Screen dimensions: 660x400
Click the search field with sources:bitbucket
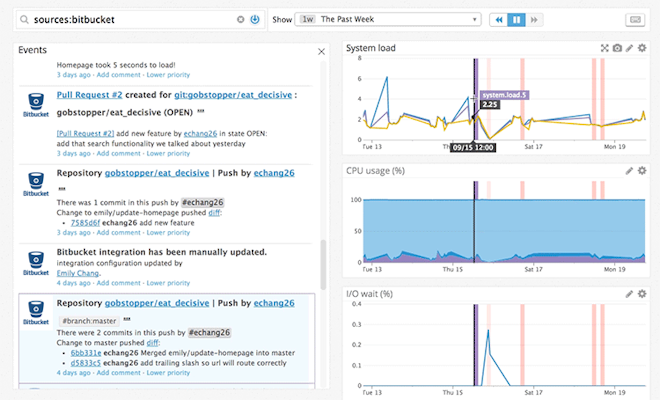(130, 19)
